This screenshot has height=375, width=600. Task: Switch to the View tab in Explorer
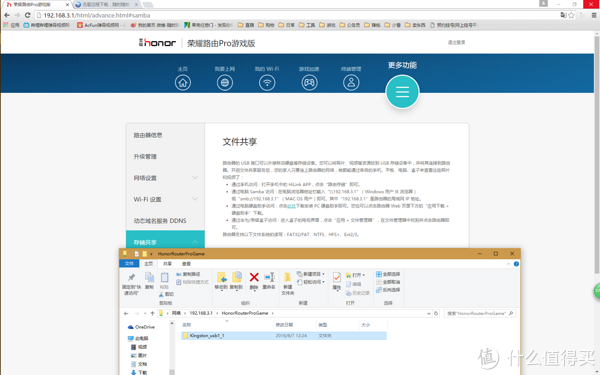[186, 264]
